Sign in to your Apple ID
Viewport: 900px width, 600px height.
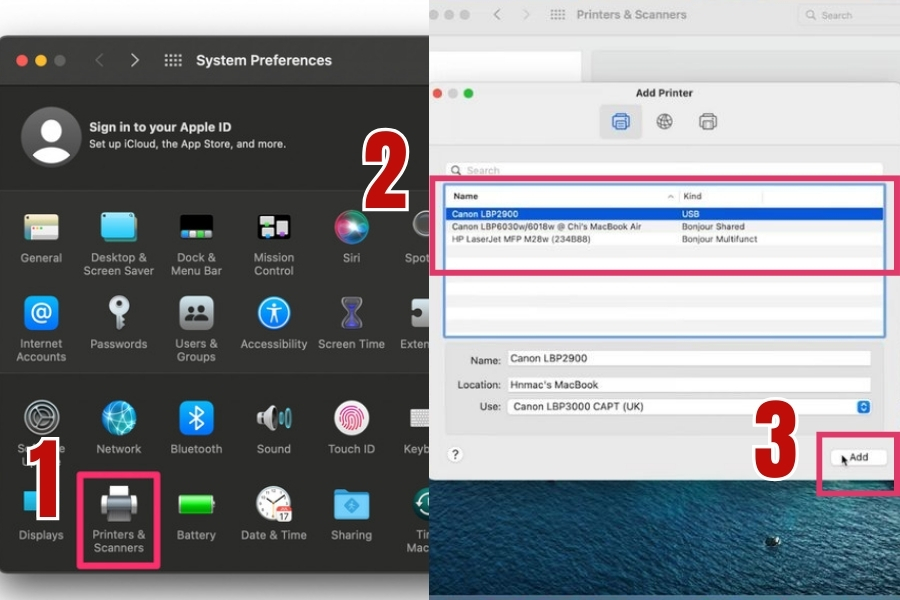160,135
